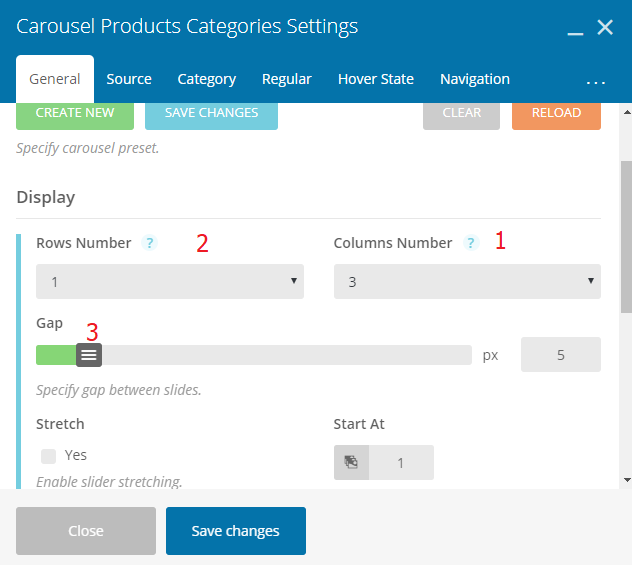Close the settings dialog with X

click(x=605, y=27)
